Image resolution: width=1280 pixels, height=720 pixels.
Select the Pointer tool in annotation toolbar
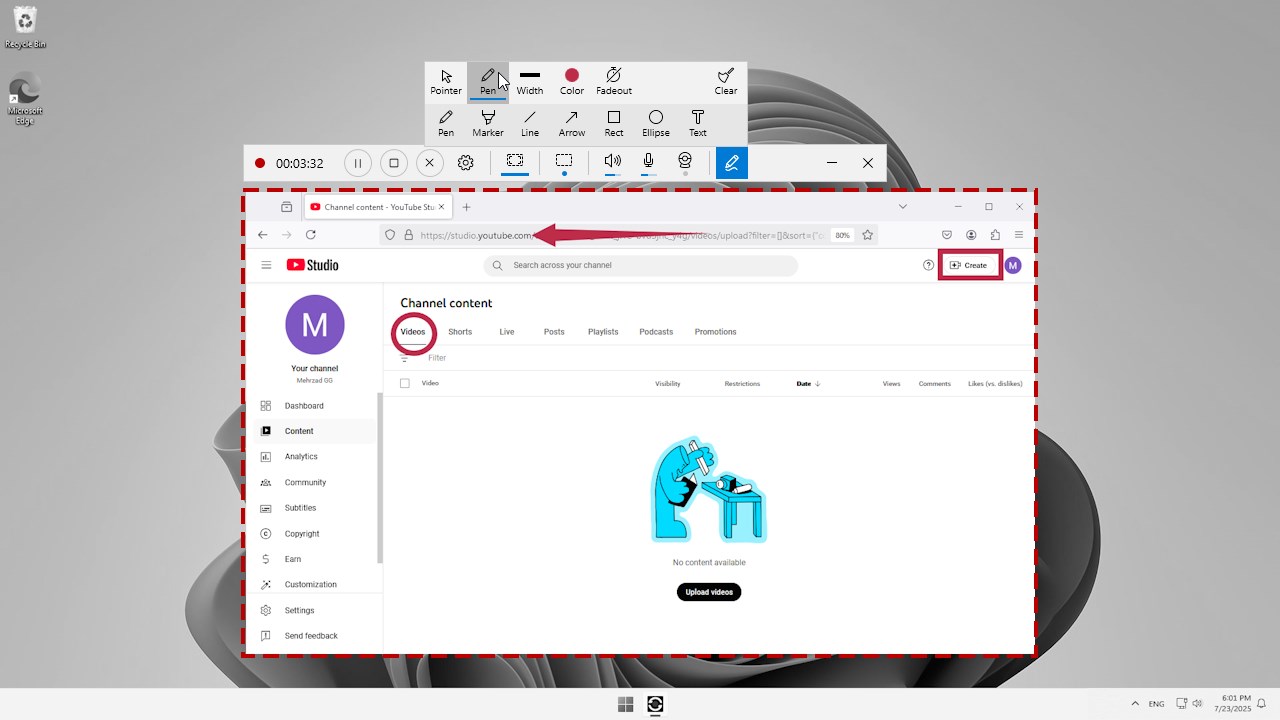coord(445,81)
